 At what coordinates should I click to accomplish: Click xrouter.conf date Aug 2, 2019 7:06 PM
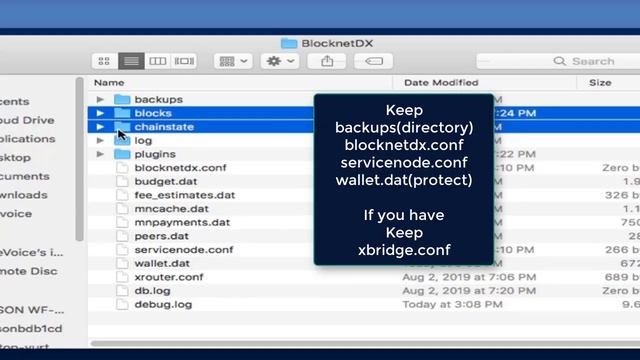[469, 277]
